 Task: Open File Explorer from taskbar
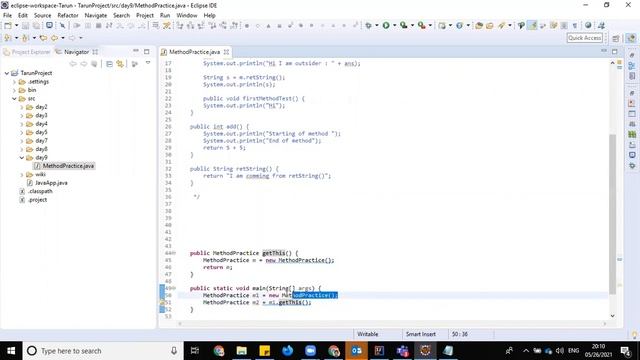coord(242,351)
